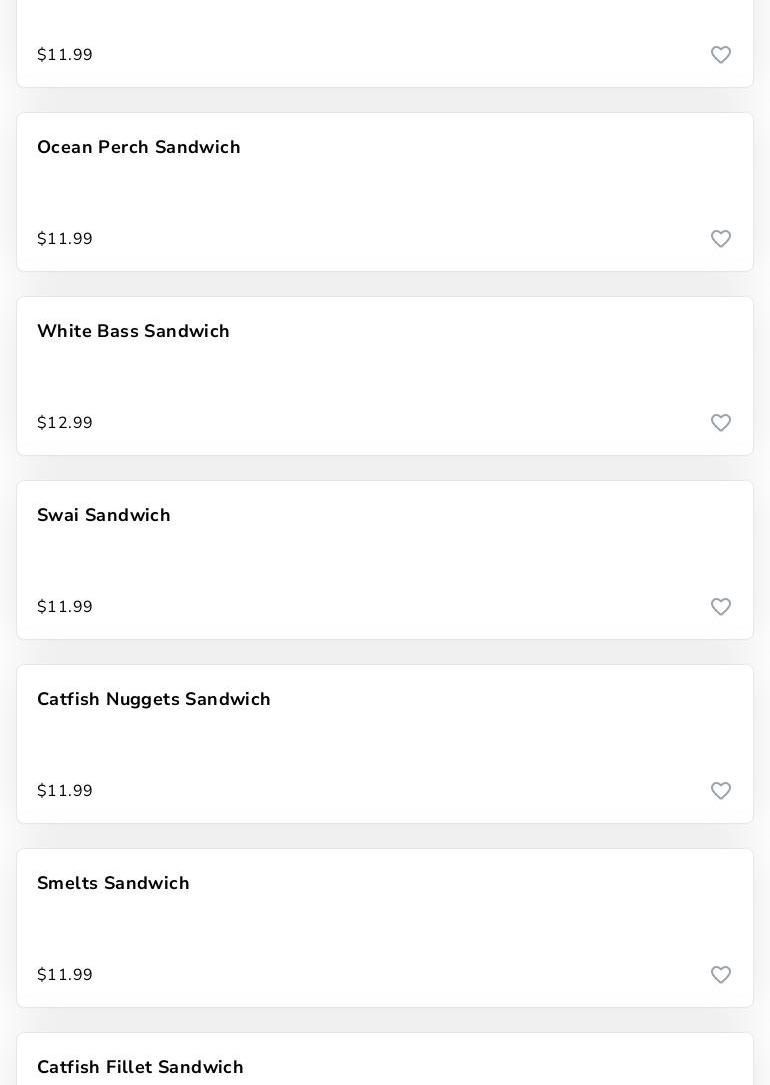Click the Ocean Perch Sandwich $11.99 price

pos(65,239)
